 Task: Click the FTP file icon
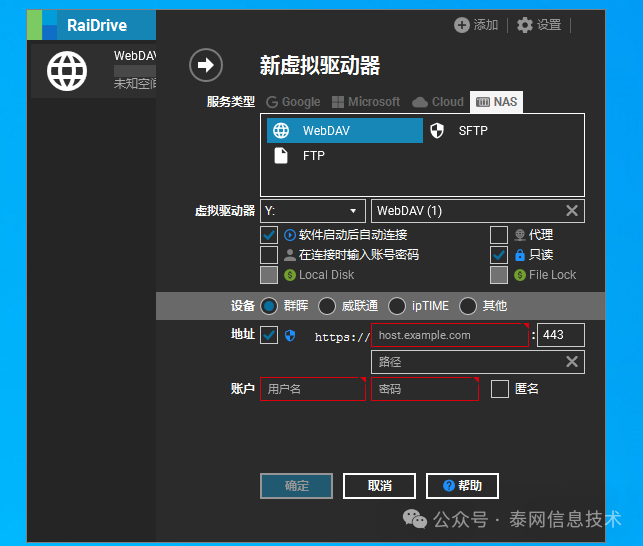[281, 156]
